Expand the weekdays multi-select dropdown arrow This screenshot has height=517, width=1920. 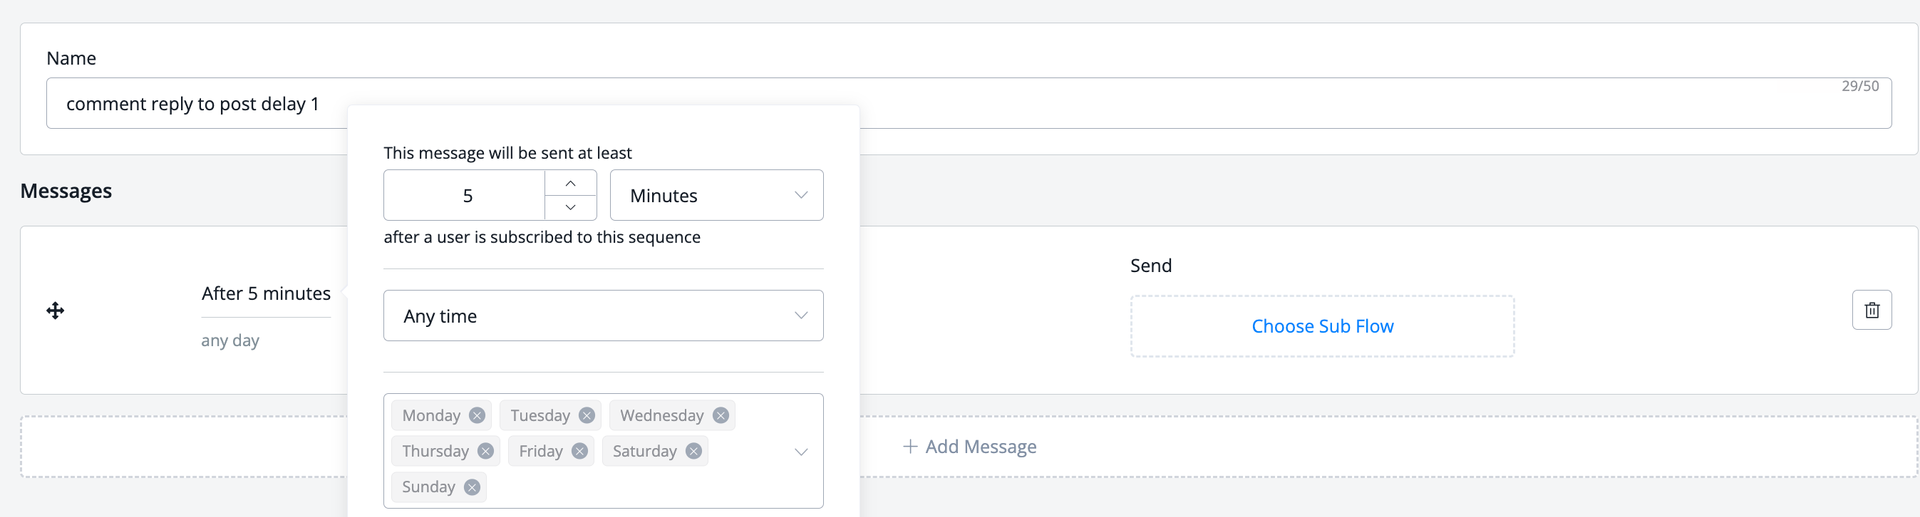[x=801, y=452]
